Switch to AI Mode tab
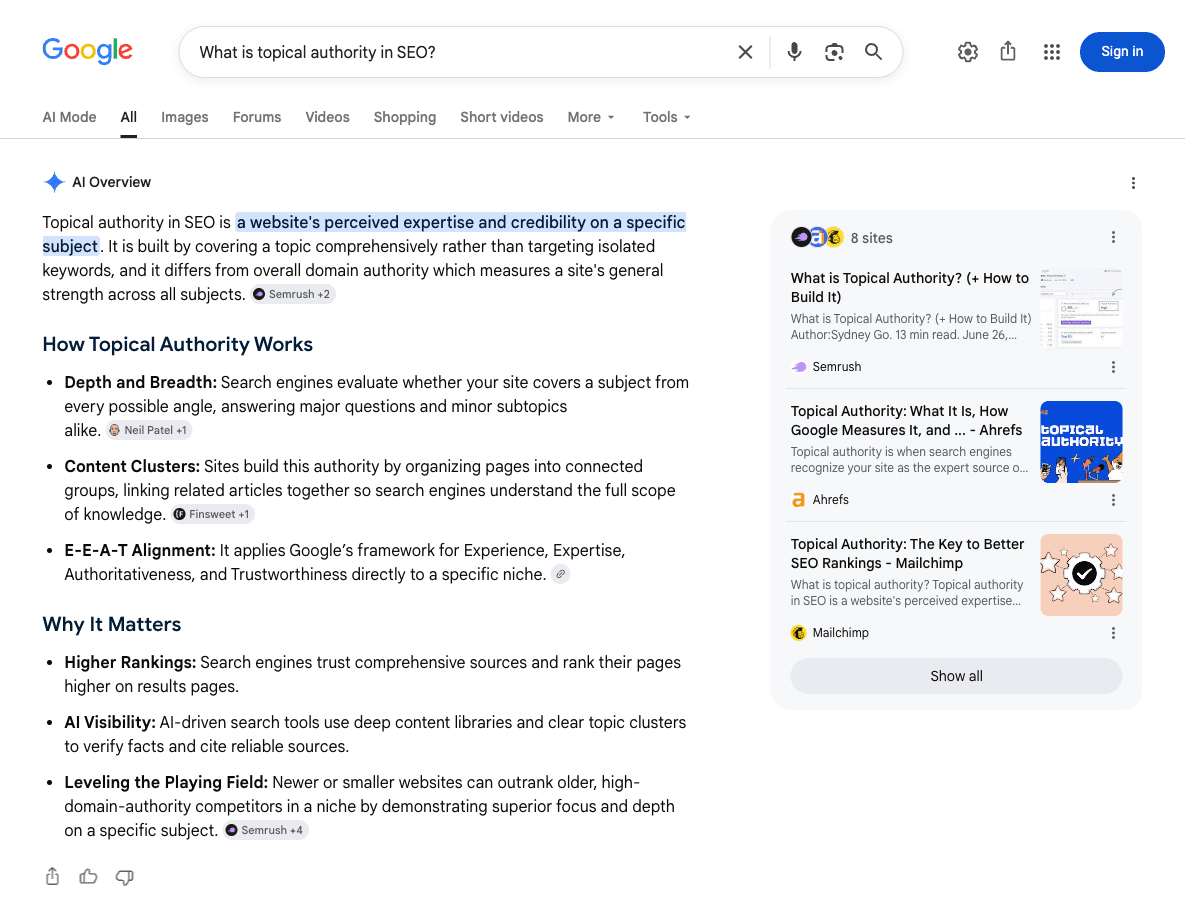 click(70, 117)
